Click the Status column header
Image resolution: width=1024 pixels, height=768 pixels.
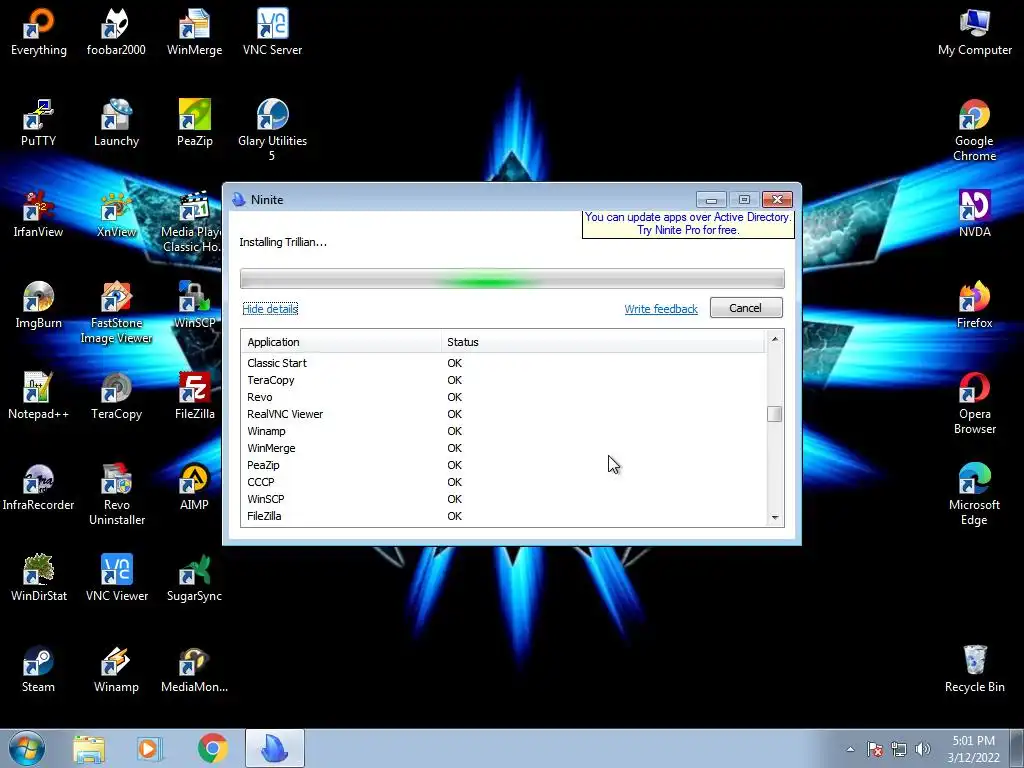(603, 342)
